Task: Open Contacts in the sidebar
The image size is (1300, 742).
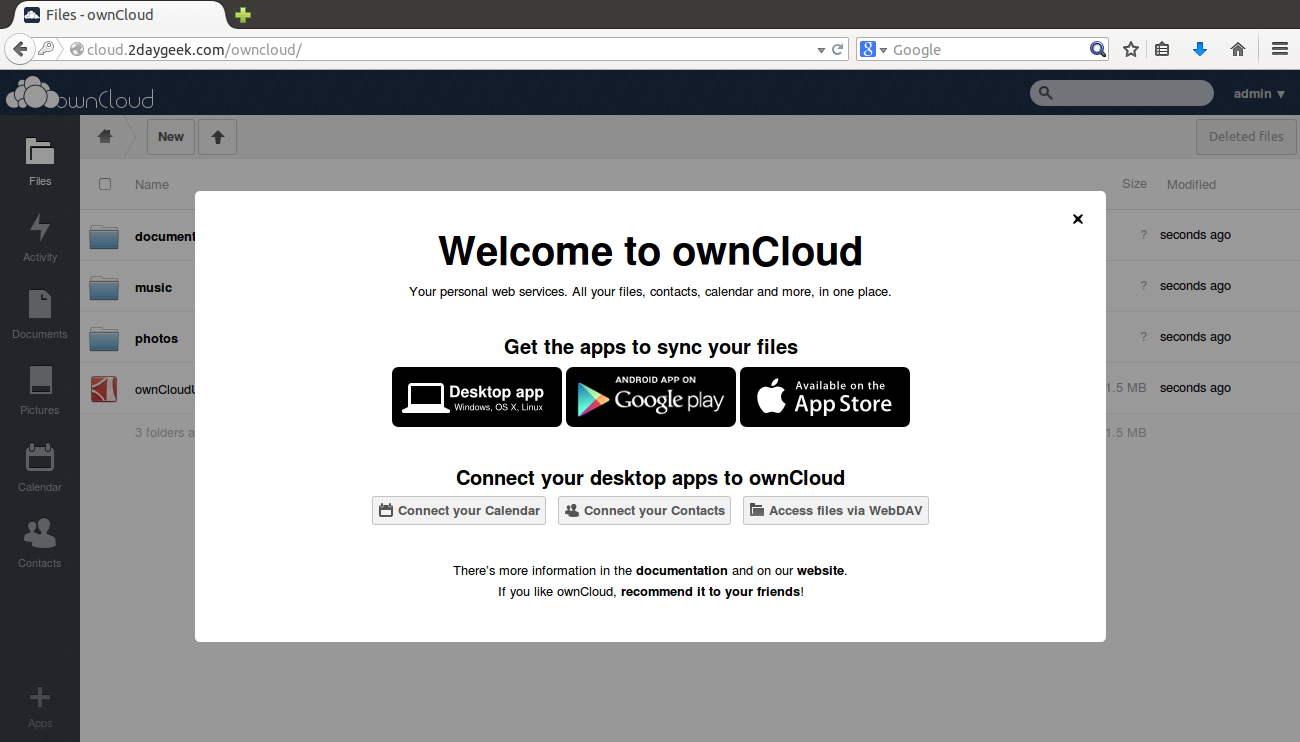Action: click(40, 542)
